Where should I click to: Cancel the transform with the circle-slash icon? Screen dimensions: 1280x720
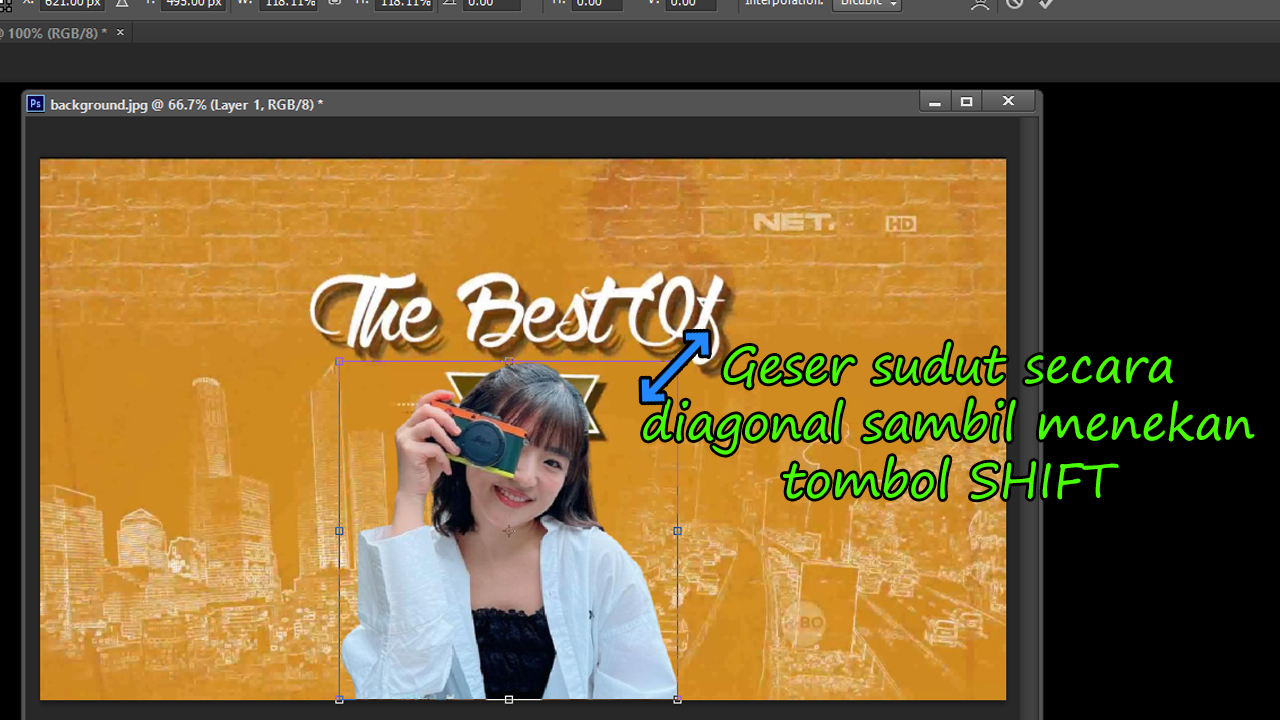[x=1015, y=4]
